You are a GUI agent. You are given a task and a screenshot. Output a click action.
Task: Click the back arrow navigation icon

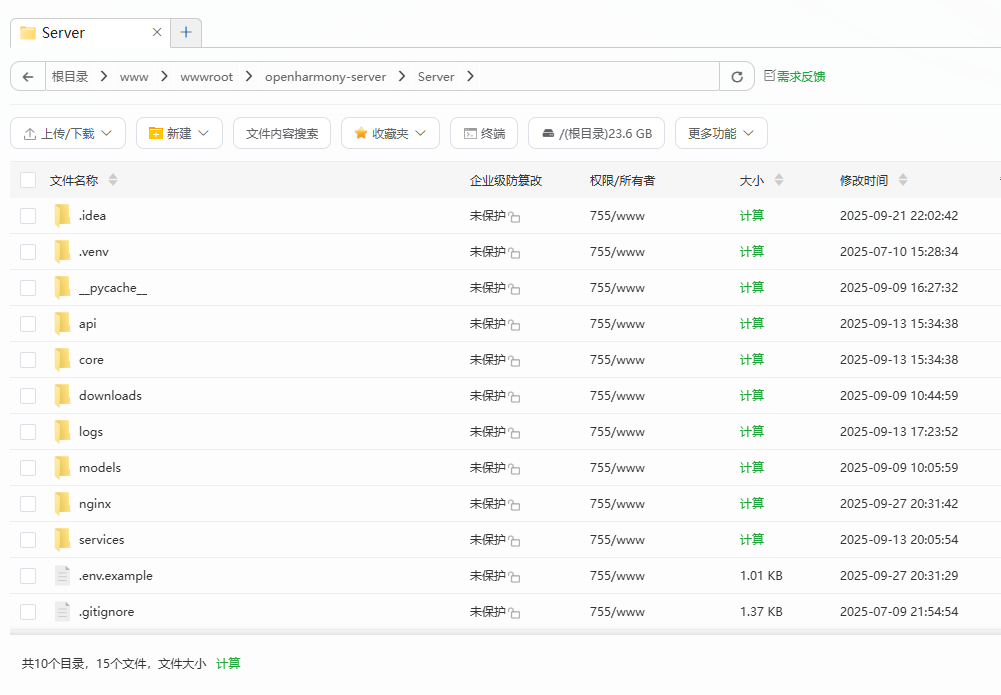pyautogui.click(x=28, y=77)
